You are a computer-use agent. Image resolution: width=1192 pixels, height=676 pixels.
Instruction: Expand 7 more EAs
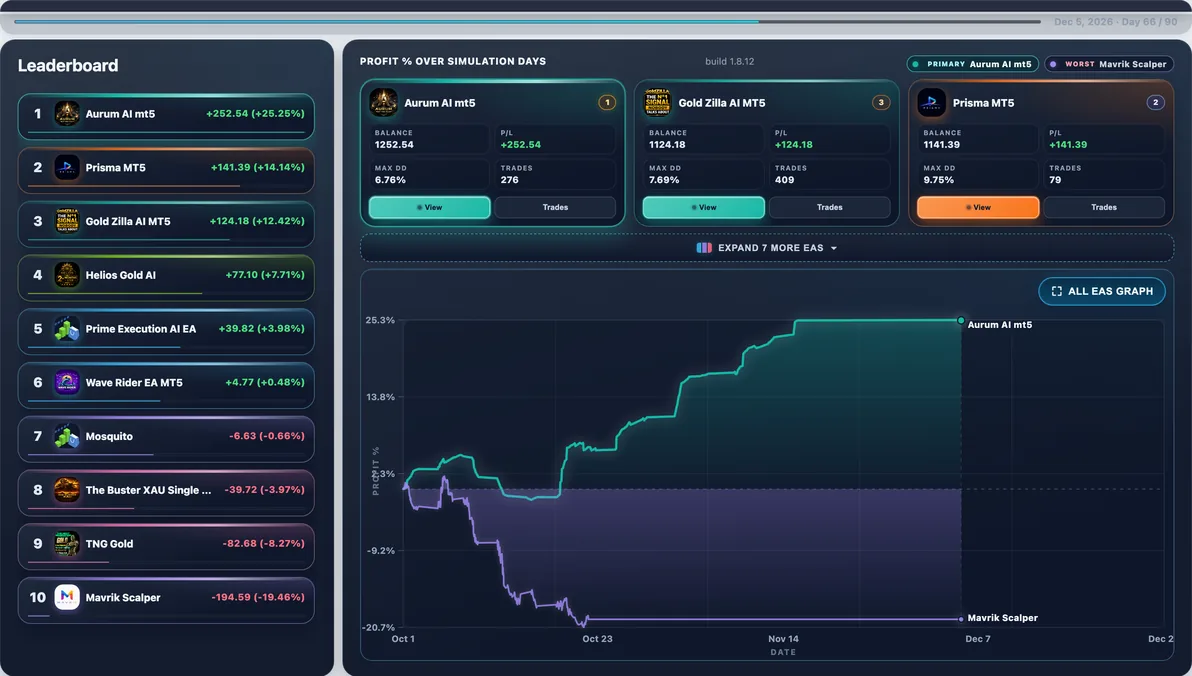click(767, 248)
